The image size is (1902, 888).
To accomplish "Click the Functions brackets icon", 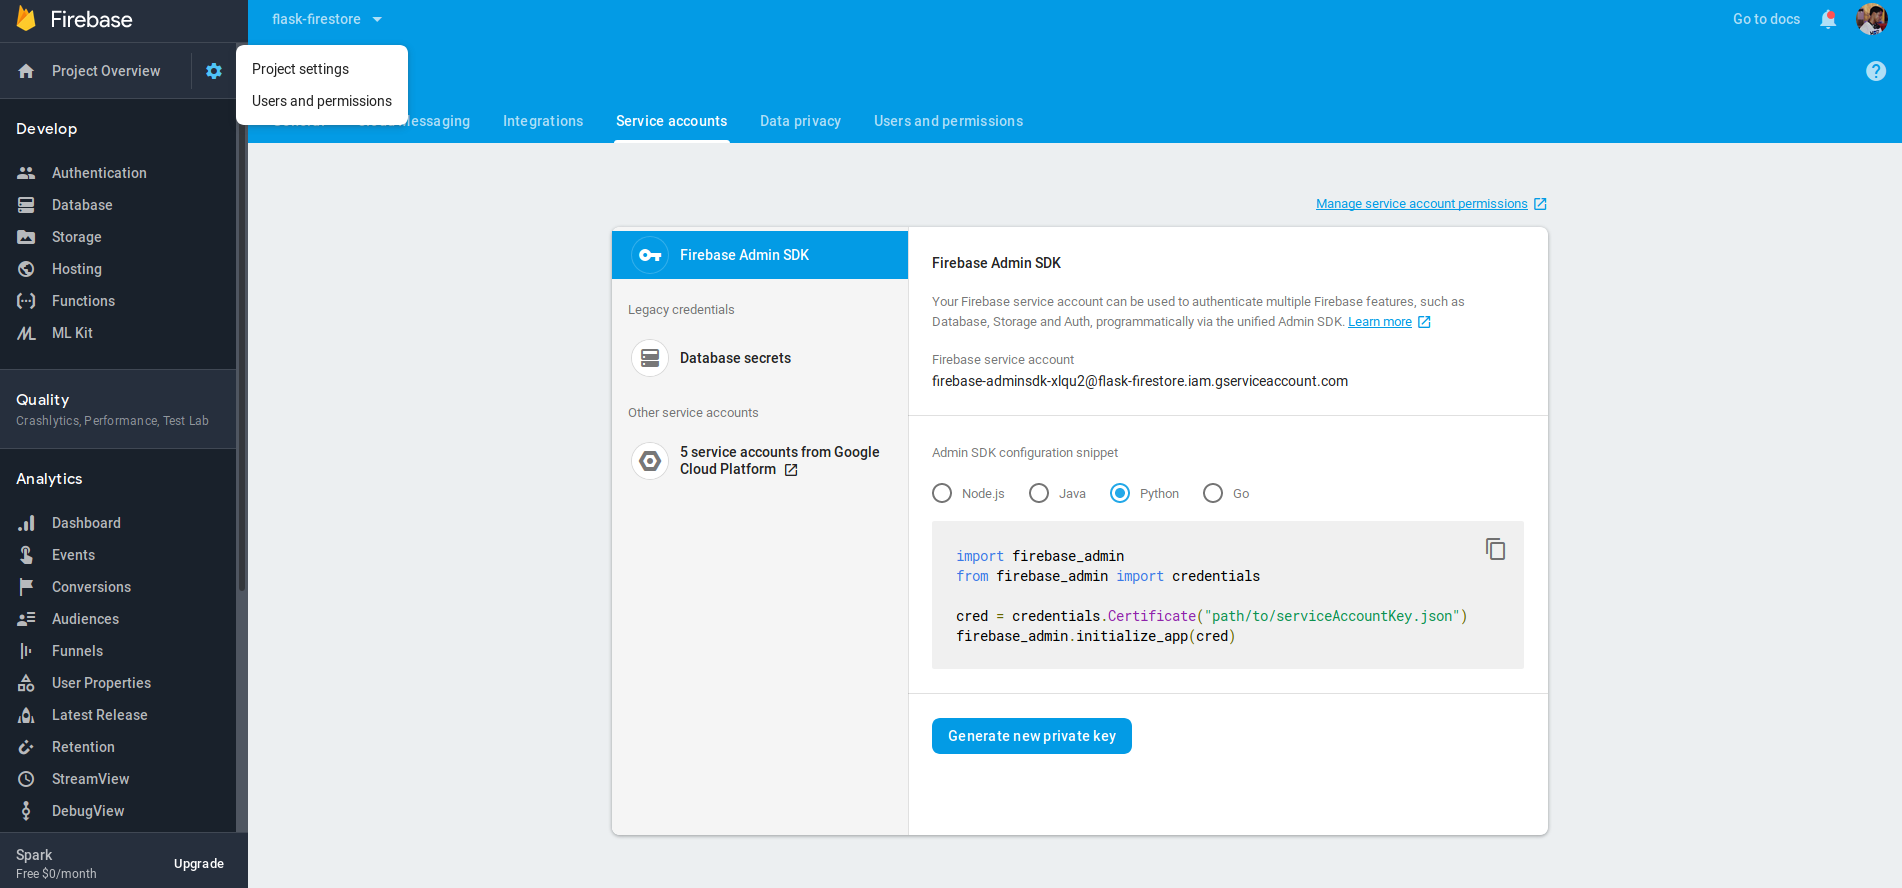I will (x=26, y=301).
